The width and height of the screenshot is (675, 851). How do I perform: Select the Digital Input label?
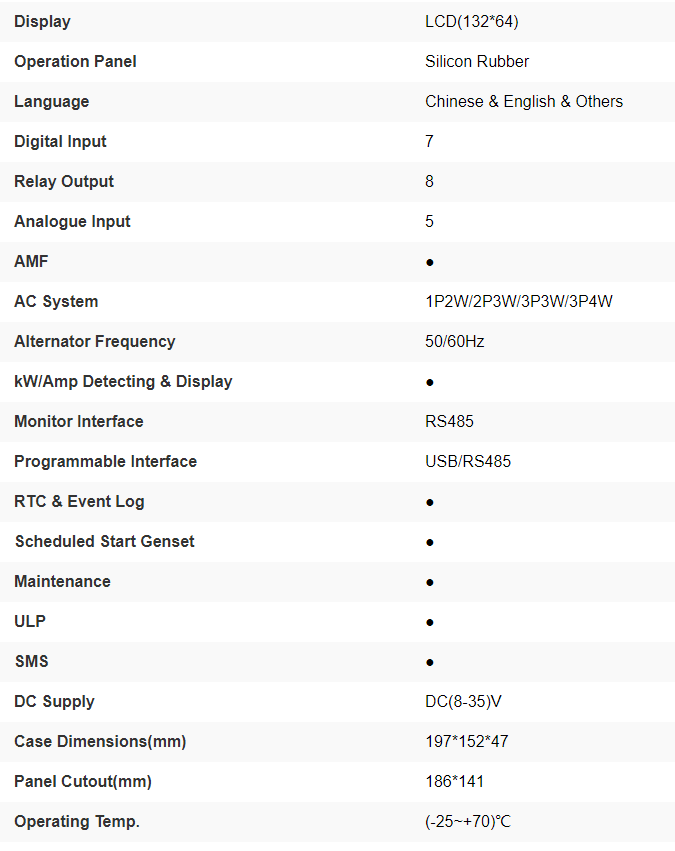pyautogui.click(x=60, y=141)
